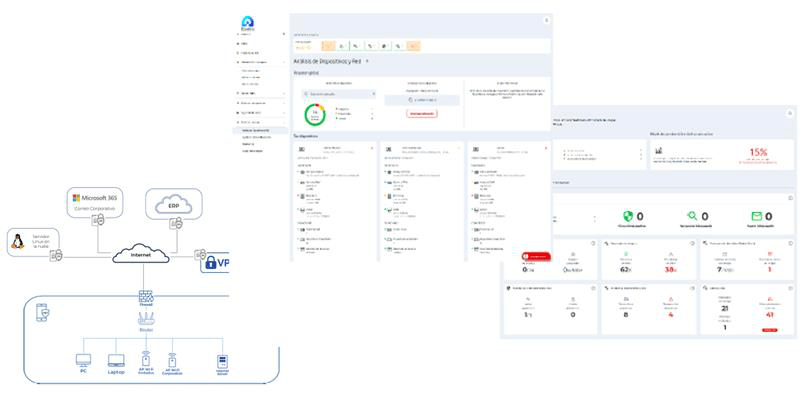Select the mobile phone with shield icon
The height and width of the screenshot is (393, 800).
coord(42,312)
